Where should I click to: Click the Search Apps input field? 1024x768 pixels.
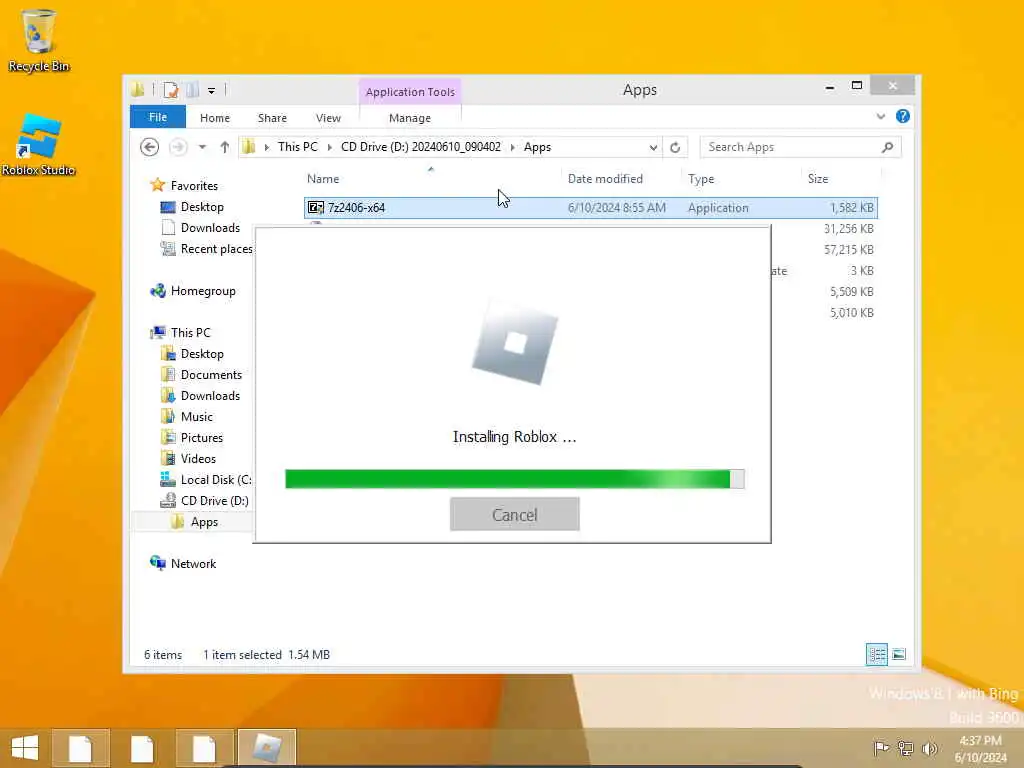[x=790, y=147]
